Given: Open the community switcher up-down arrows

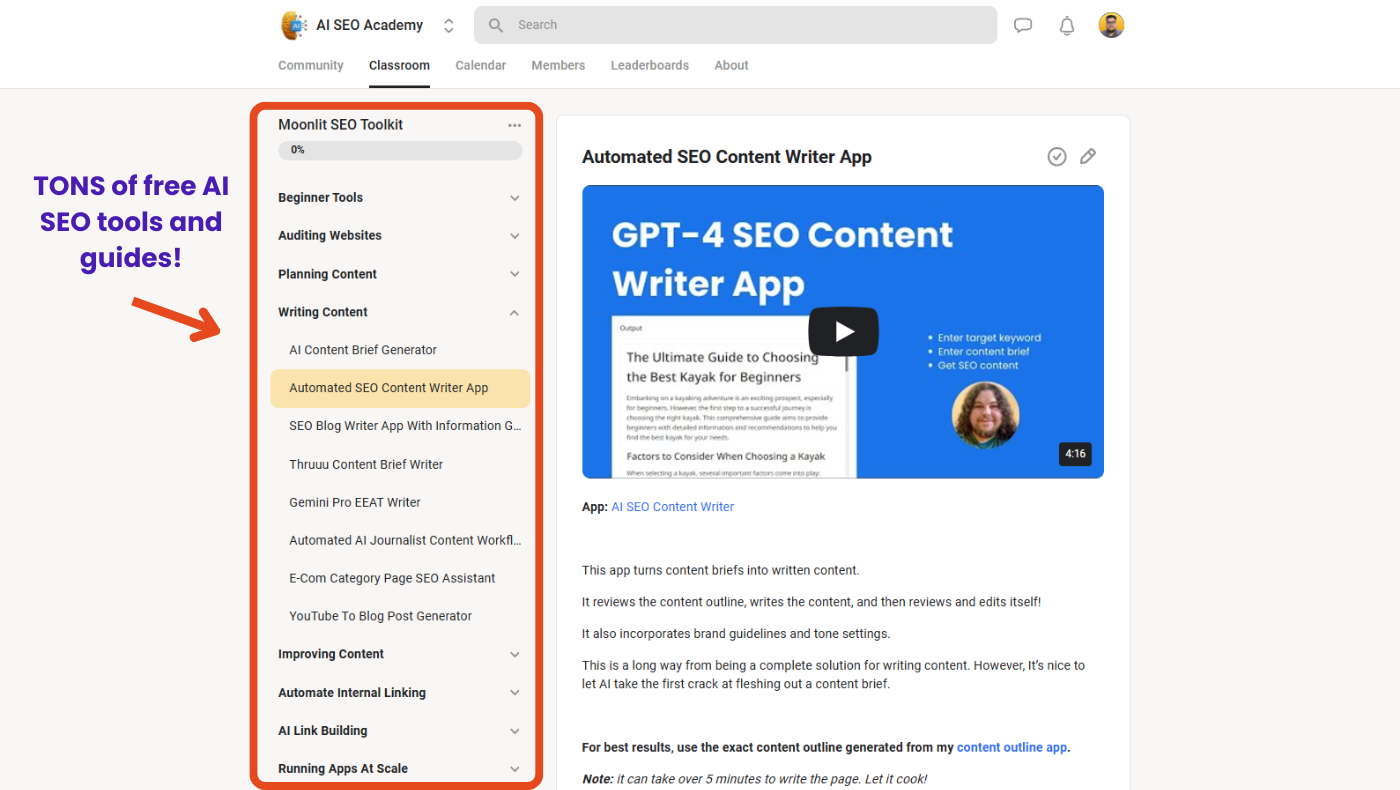Looking at the screenshot, I should click(x=449, y=26).
